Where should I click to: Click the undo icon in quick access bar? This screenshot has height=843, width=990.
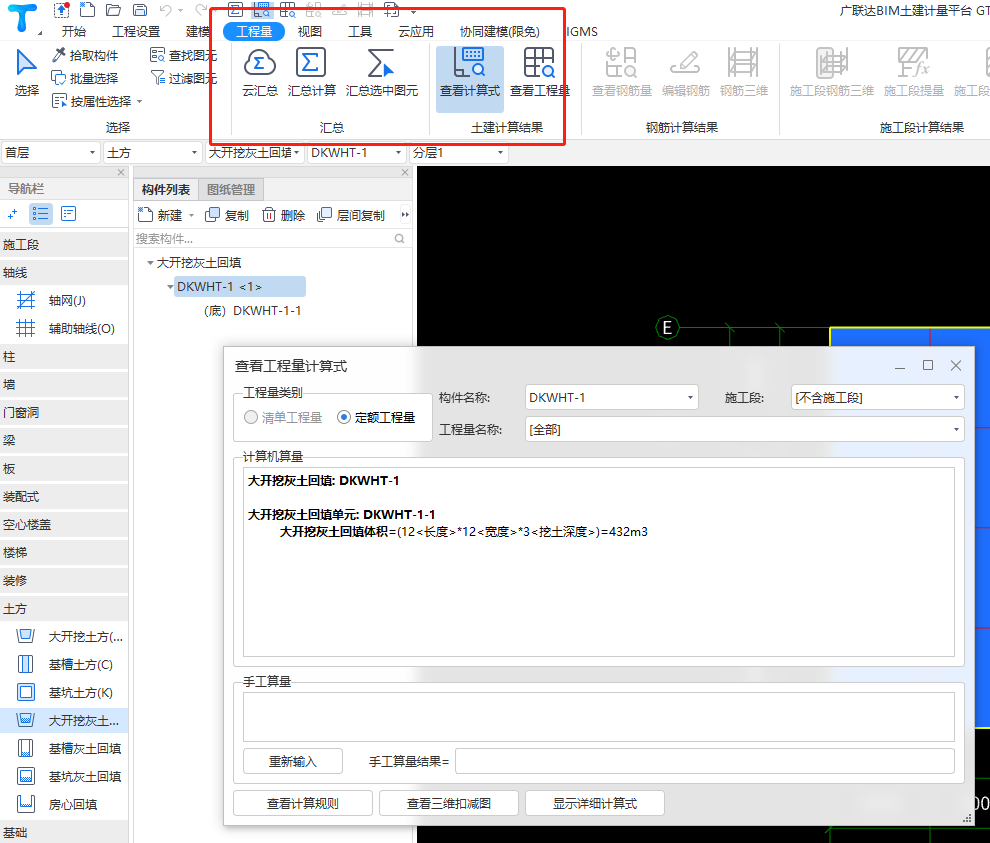point(165,10)
